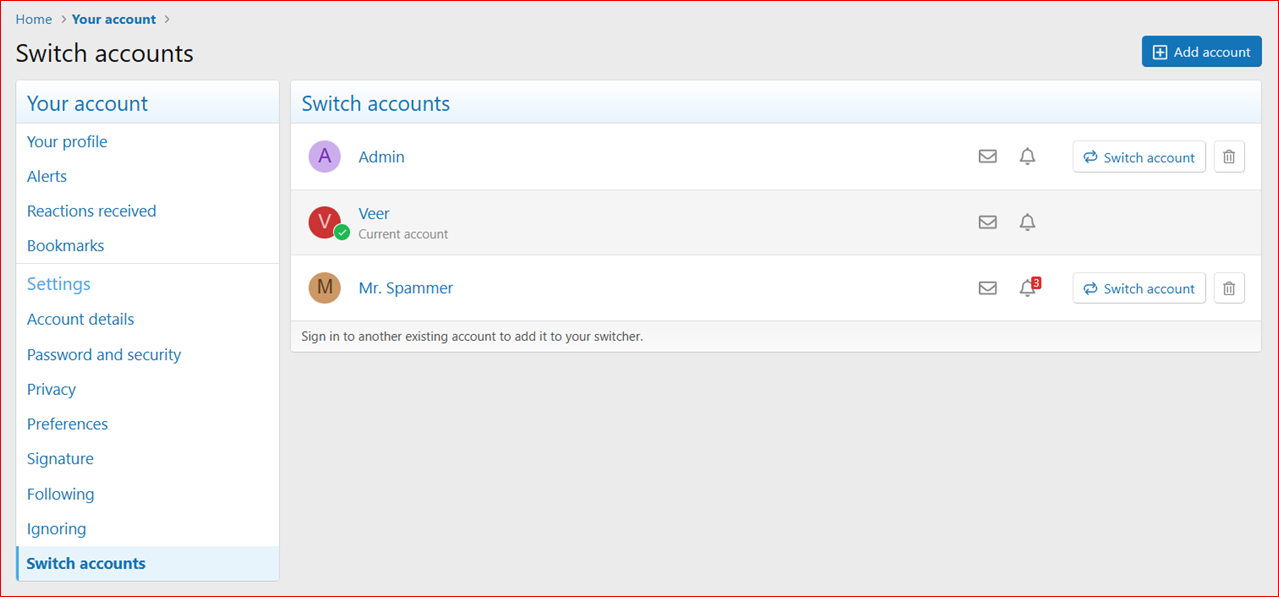Click the Mr. Spammer avatar
The width and height of the screenshot is (1279, 597).
[324, 288]
